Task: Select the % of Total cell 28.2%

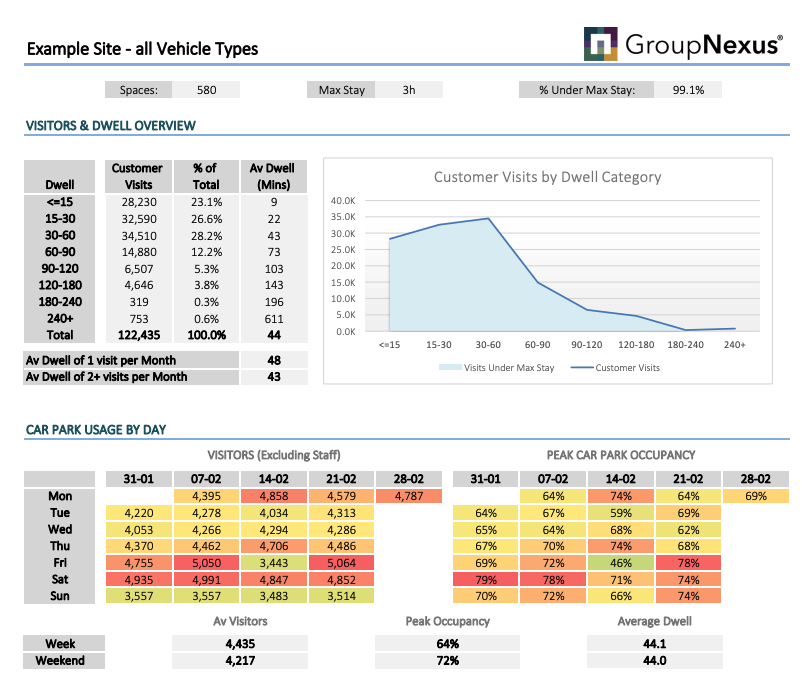Action: tap(206, 235)
